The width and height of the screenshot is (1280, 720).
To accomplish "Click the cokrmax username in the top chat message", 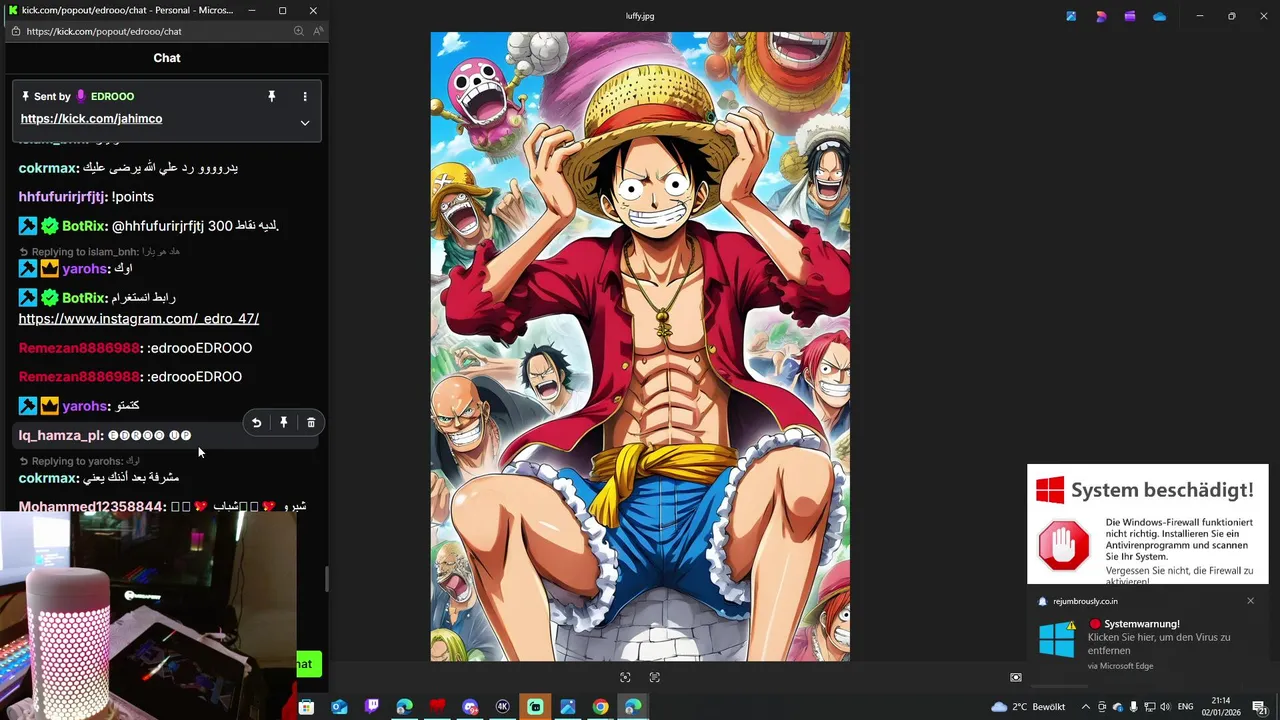I will pos(47,168).
